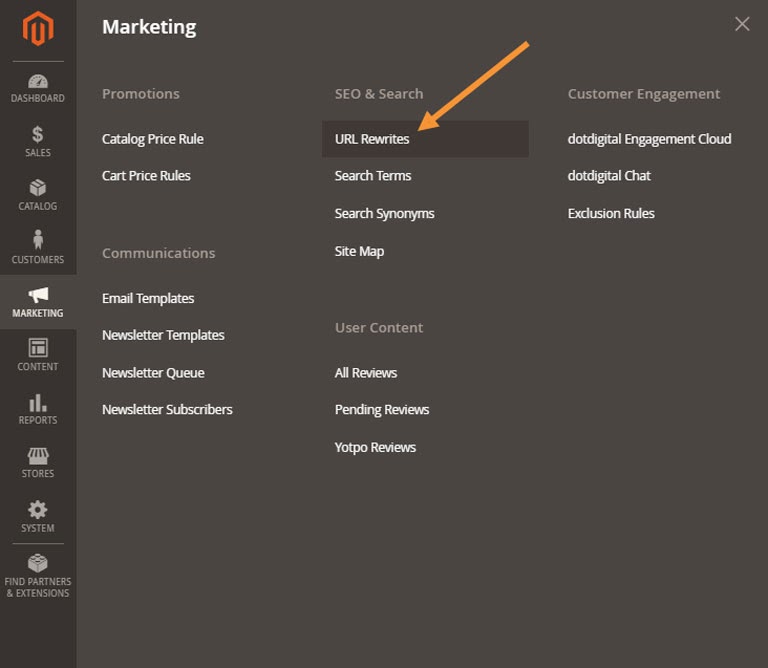Go to Cart Price Rules

146,176
